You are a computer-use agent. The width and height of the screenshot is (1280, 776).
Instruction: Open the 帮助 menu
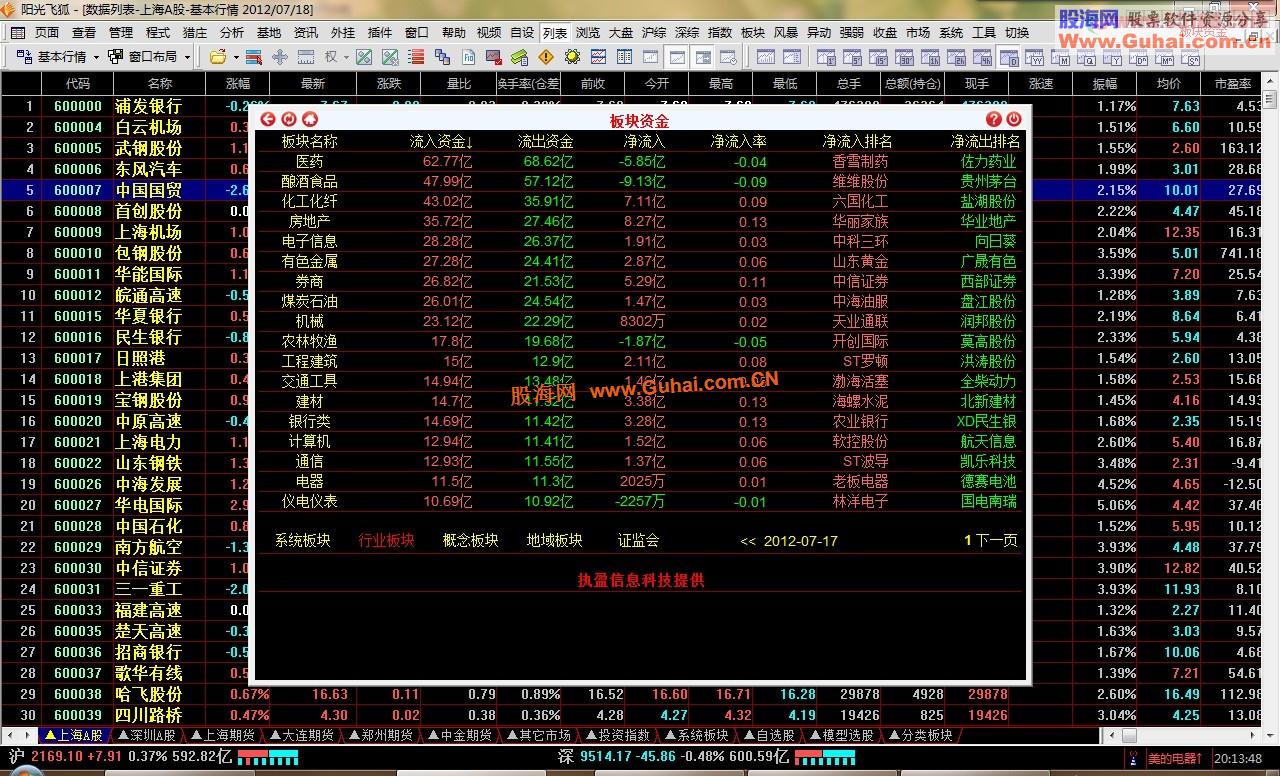(454, 32)
